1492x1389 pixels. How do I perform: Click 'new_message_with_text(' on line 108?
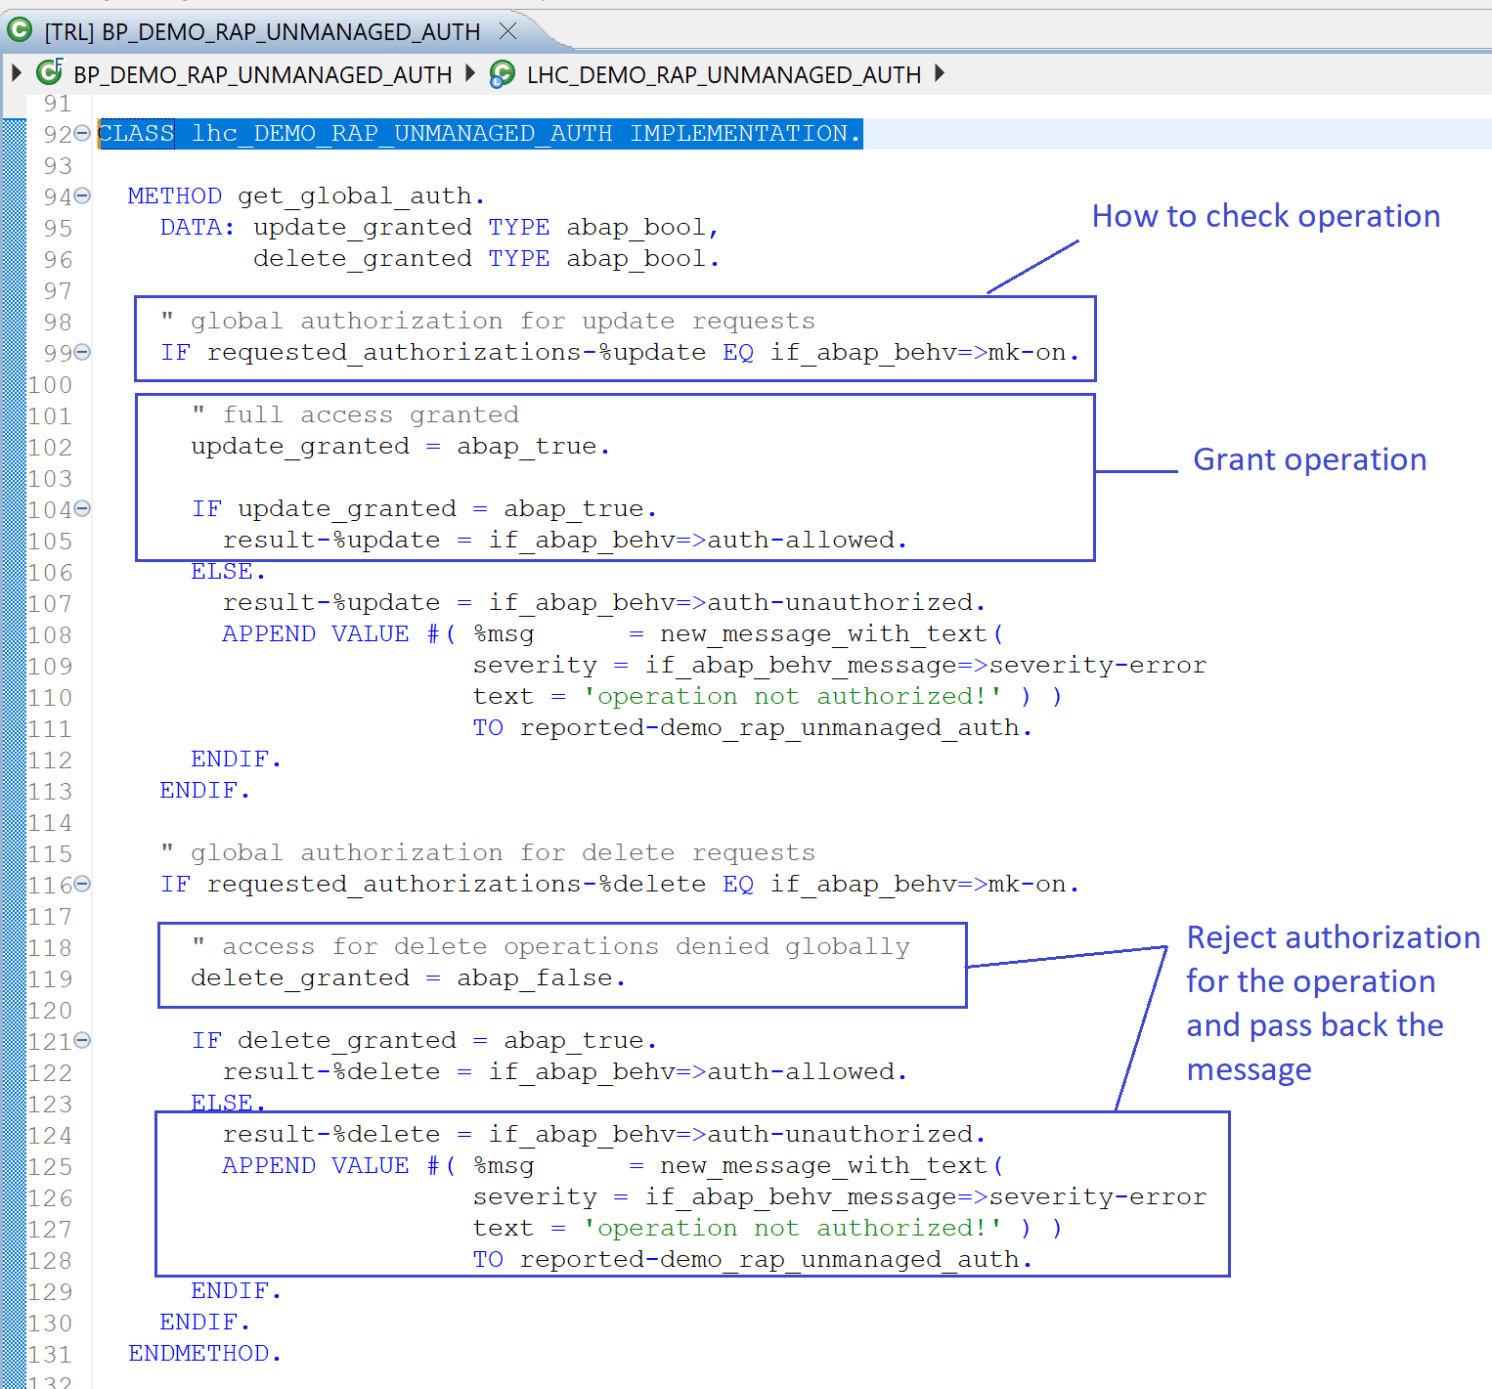(832, 634)
